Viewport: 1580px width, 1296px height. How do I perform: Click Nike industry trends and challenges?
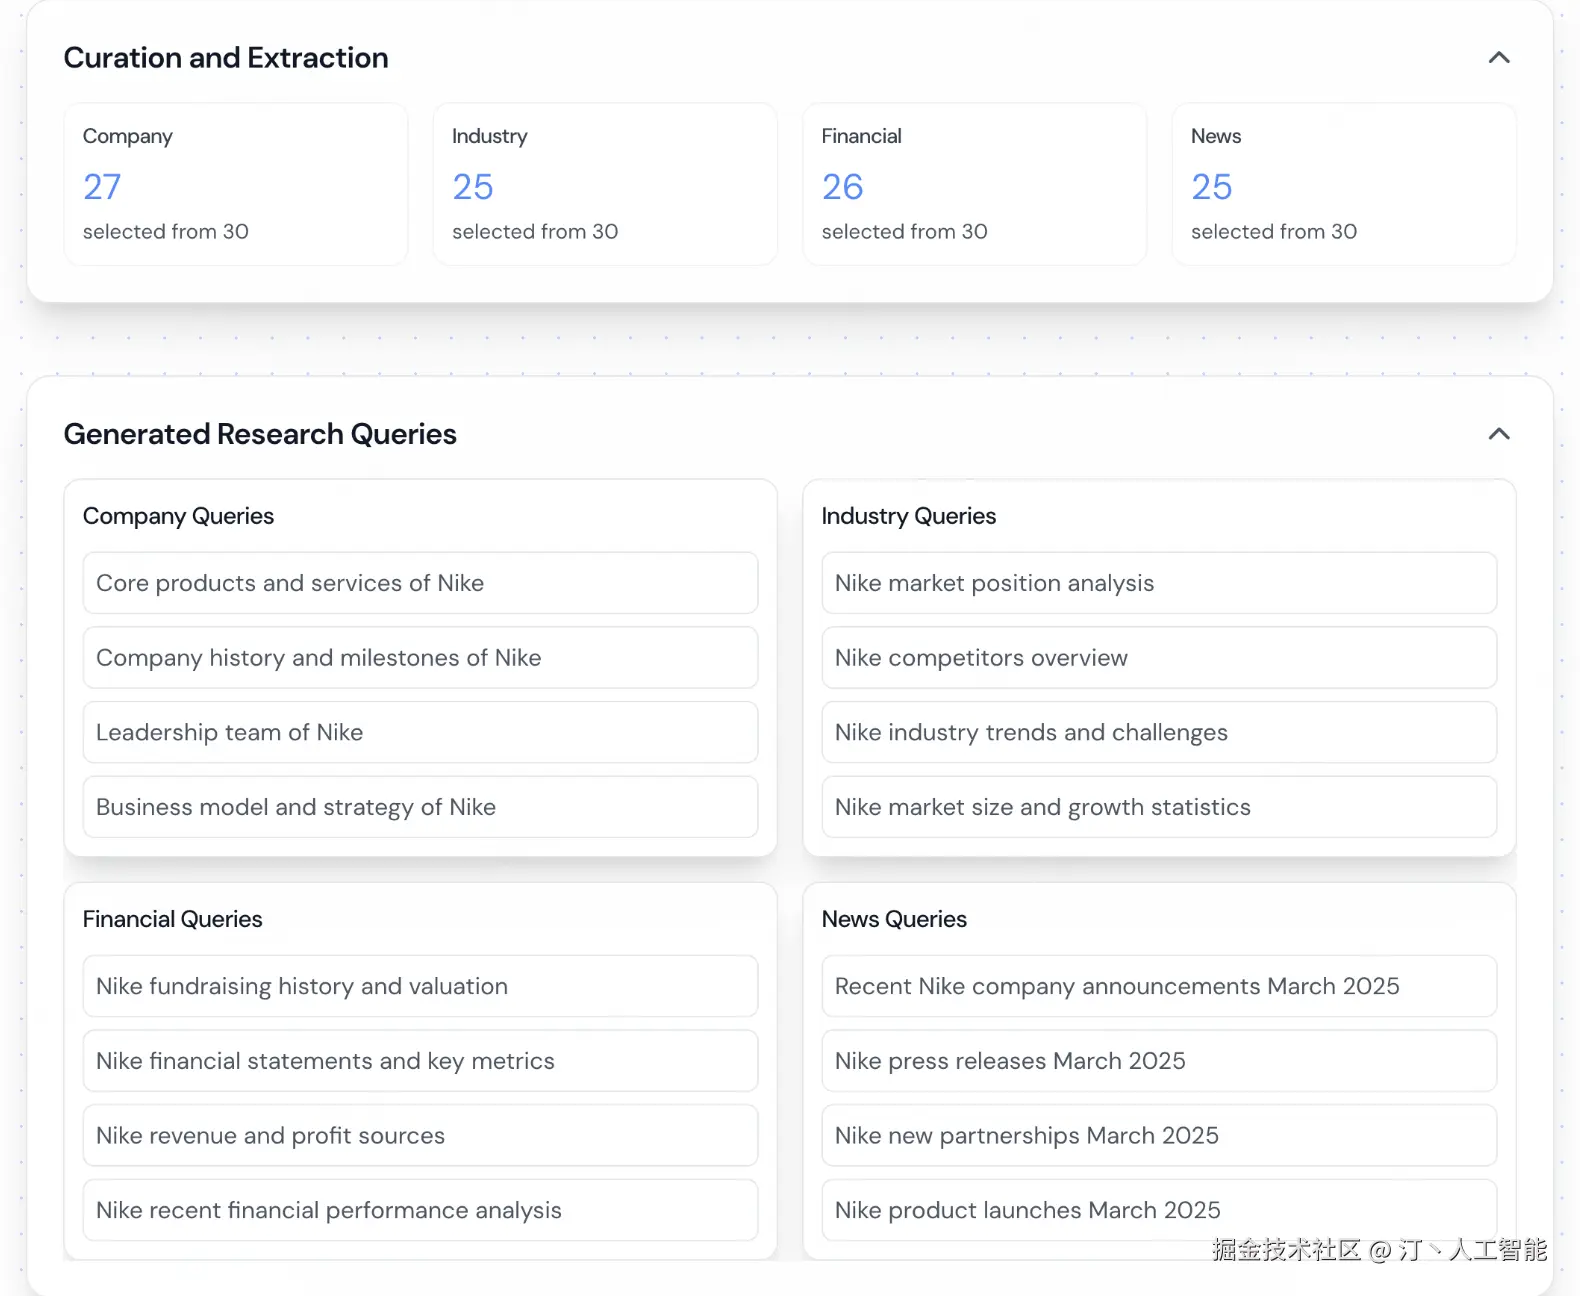[x=1158, y=733]
